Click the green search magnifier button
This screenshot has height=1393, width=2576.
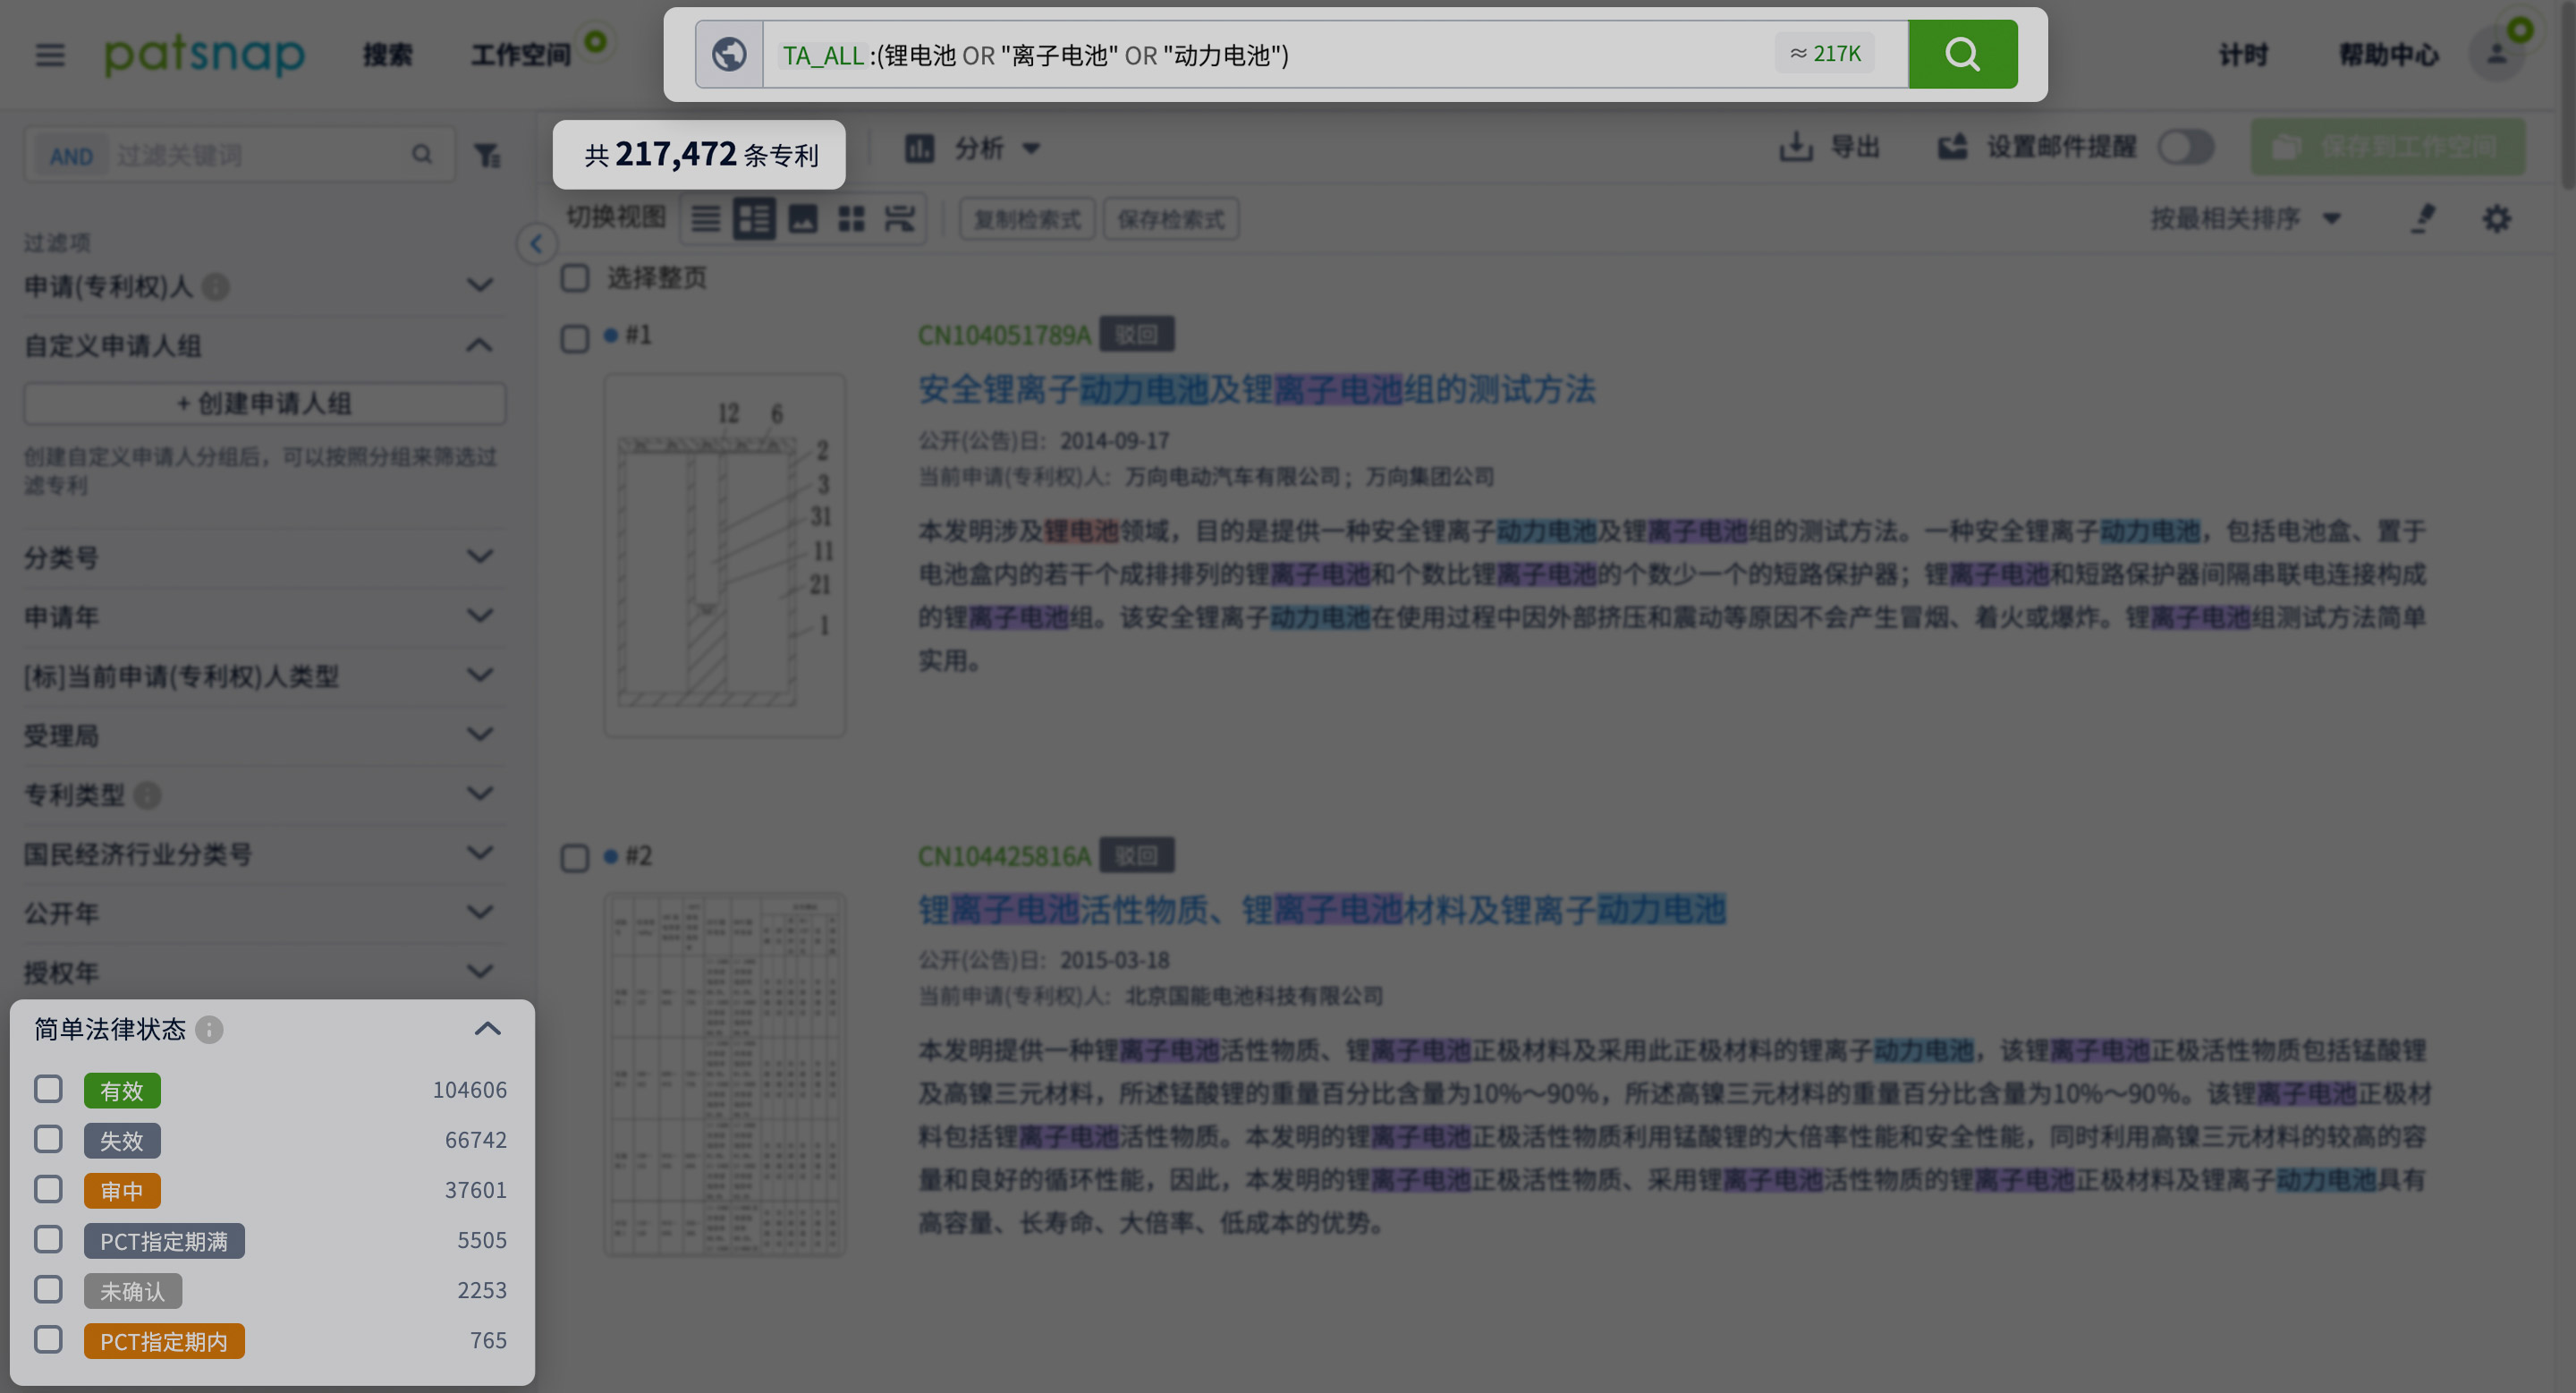tap(1962, 54)
